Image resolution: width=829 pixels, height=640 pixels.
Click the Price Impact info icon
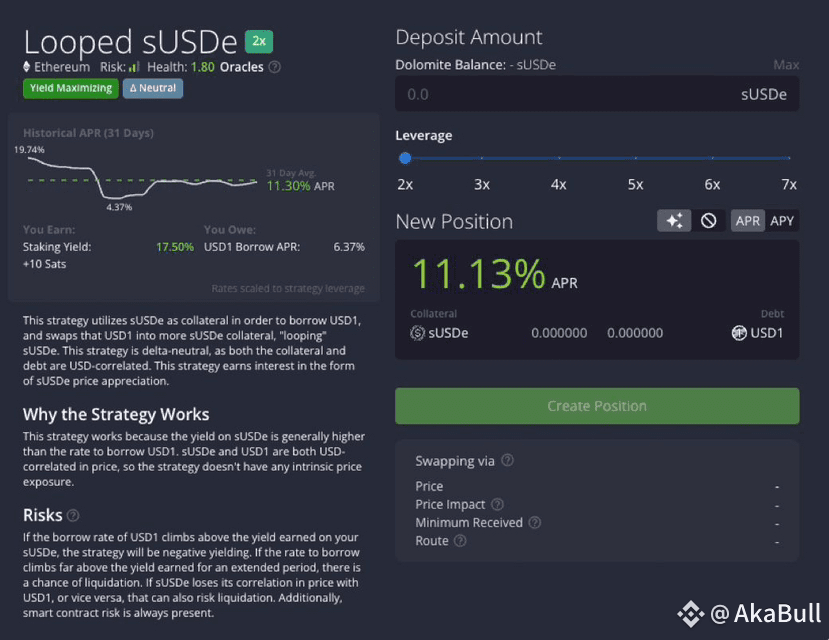pos(497,504)
